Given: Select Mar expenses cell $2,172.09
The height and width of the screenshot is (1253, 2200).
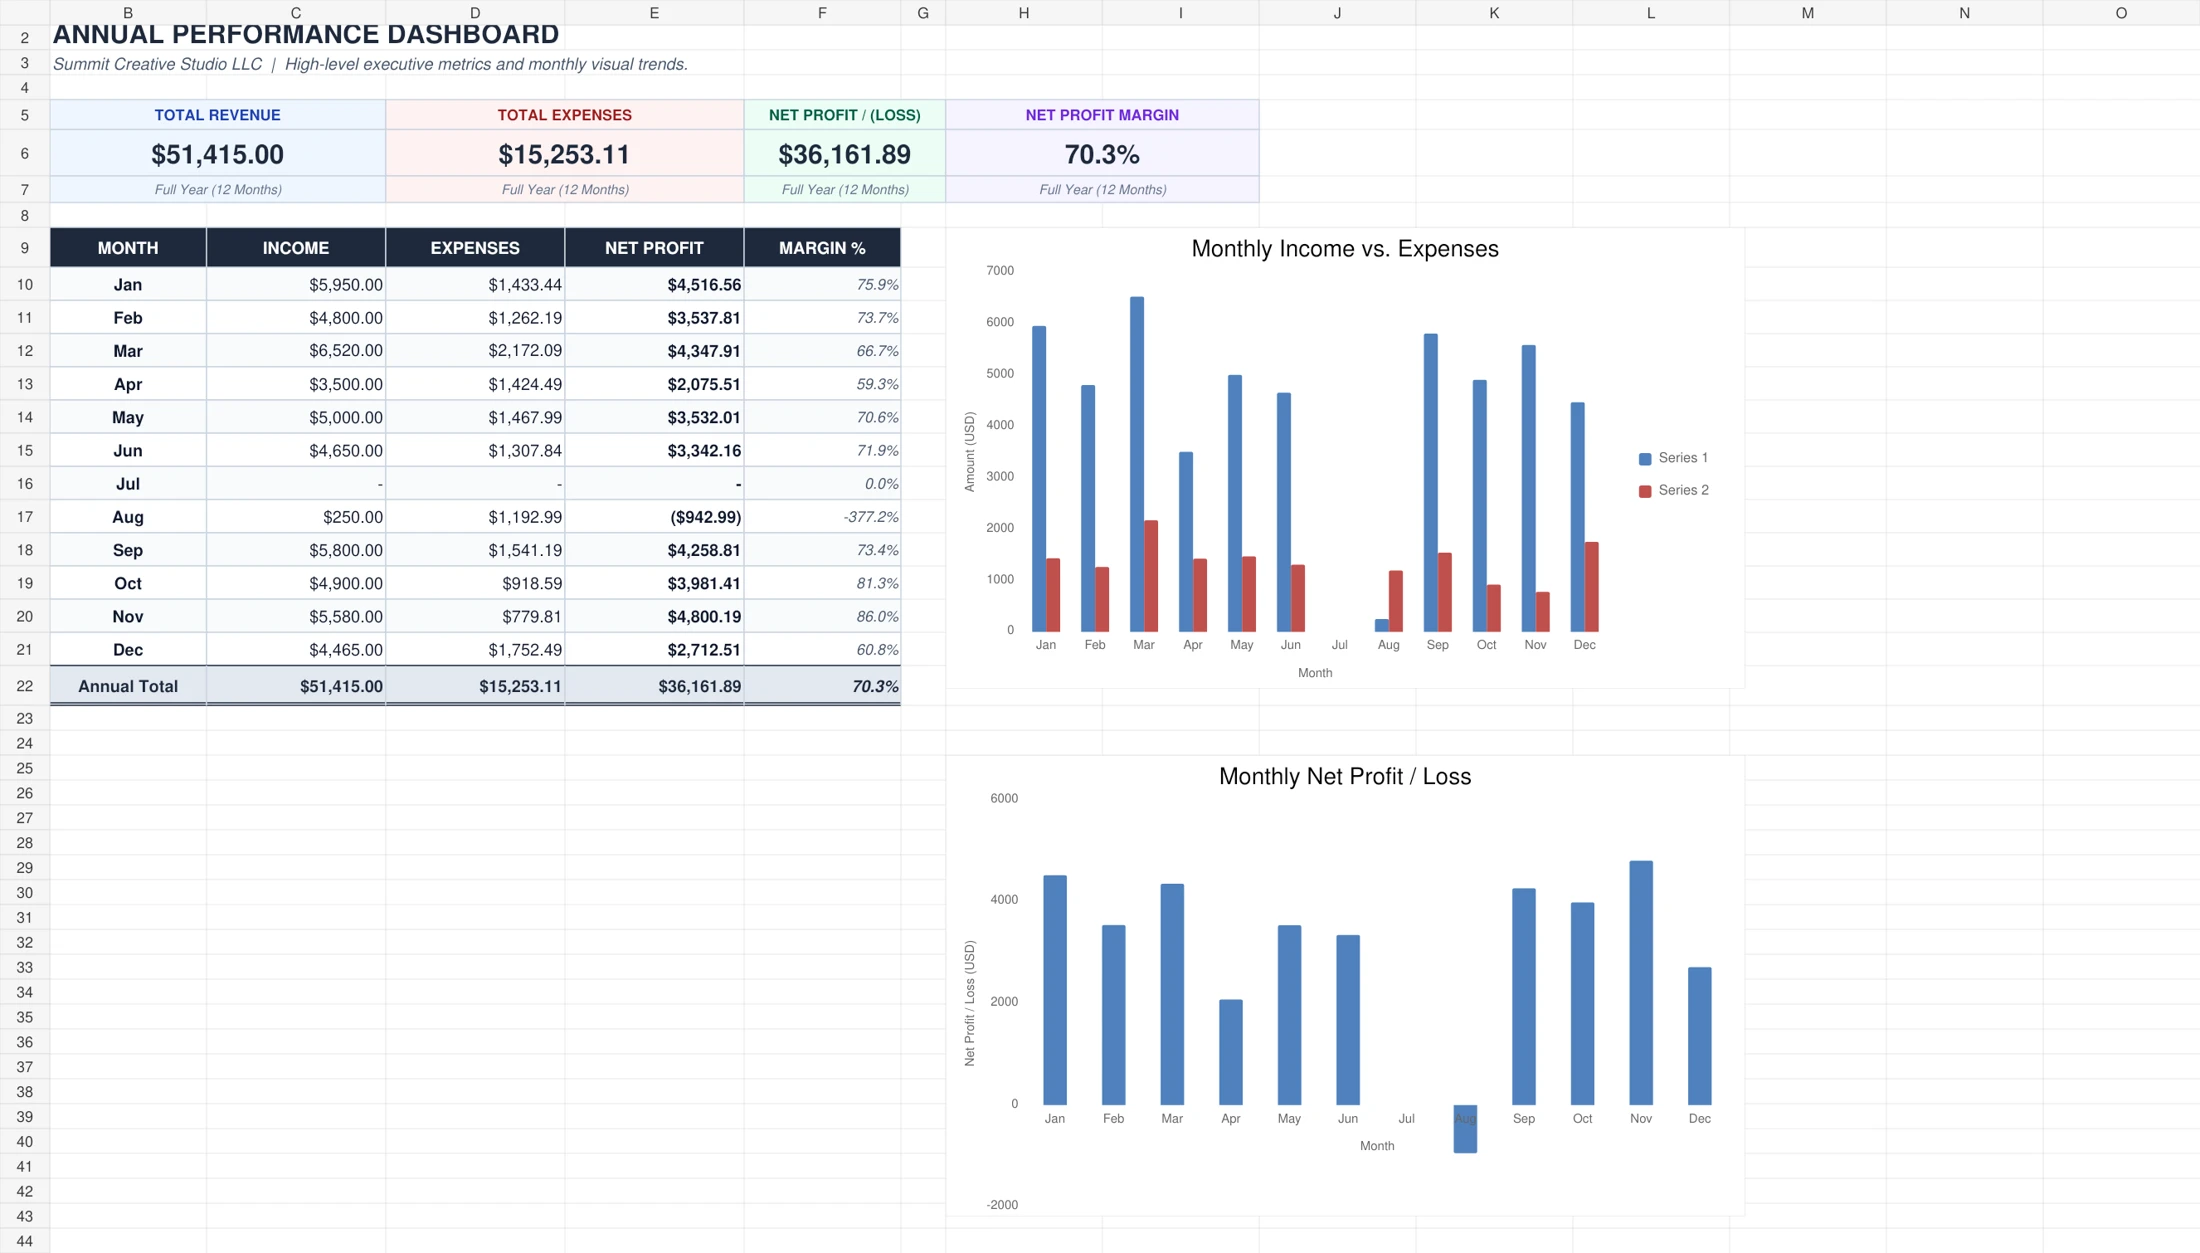Looking at the screenshot, I should (475, 351).
